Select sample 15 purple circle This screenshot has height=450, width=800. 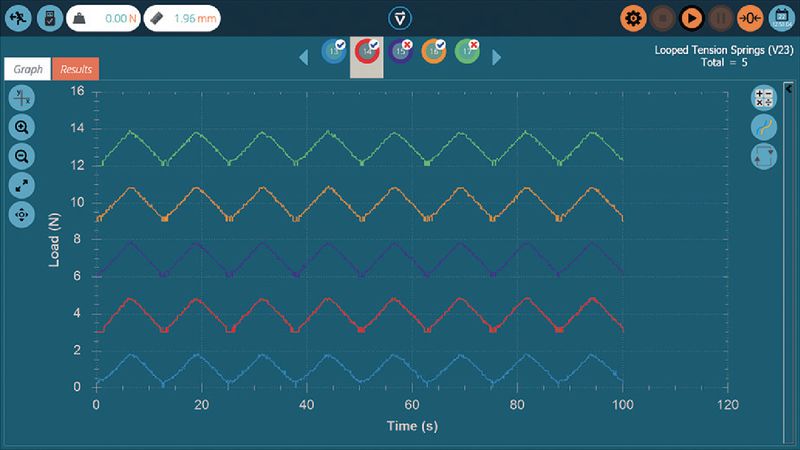point(402,53)
